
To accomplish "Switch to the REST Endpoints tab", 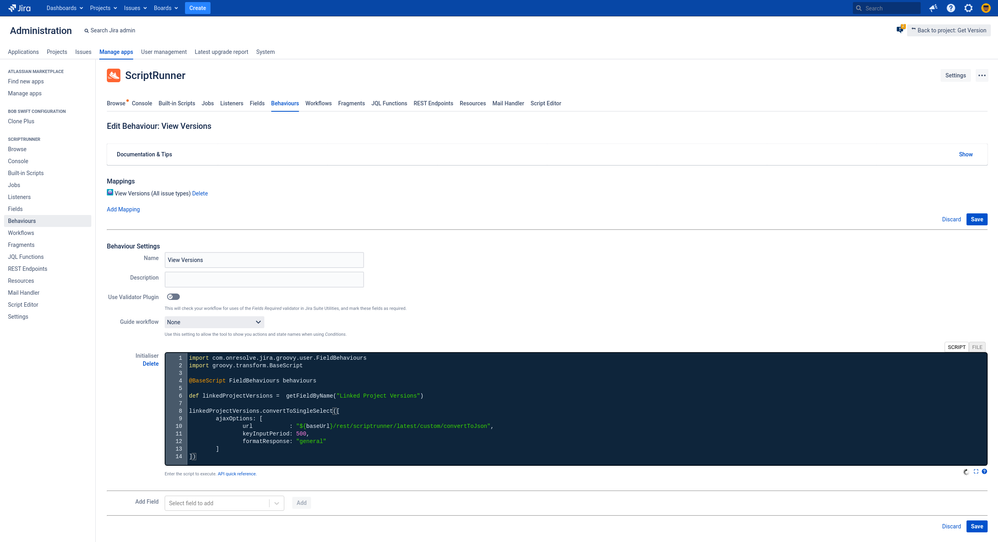I will [433, 103].
